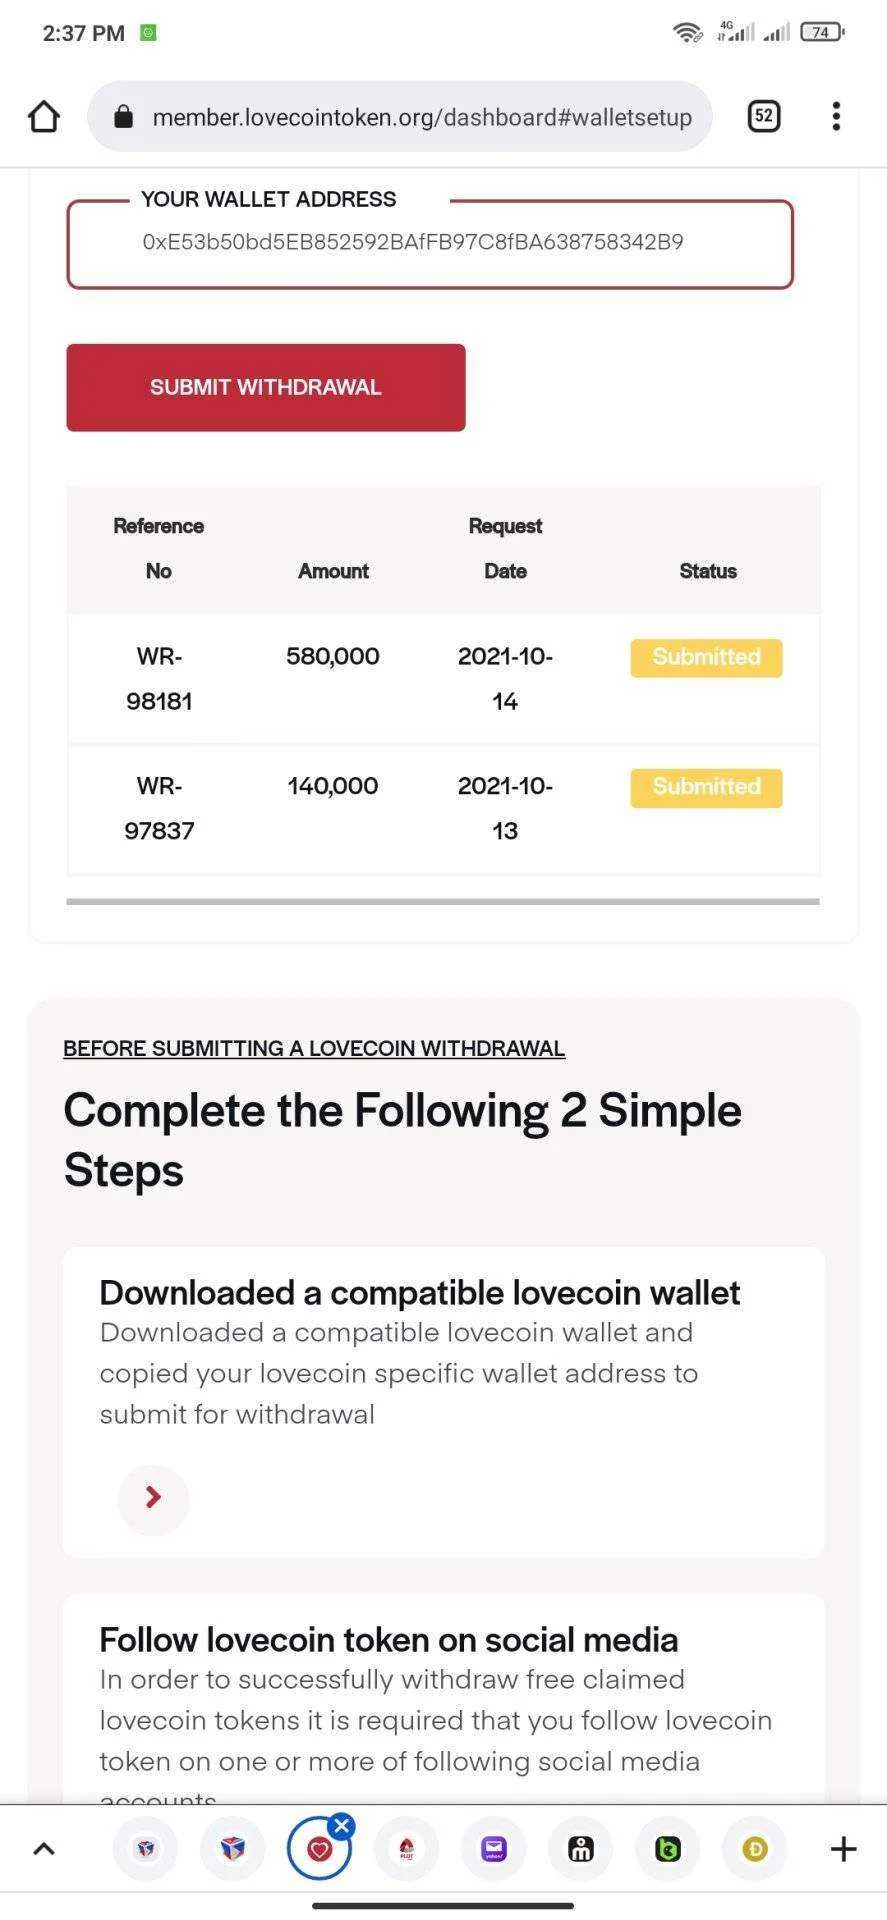Switch to the yellow D coin tab
Viewport: 887px width, 1920px height.
[755, 1849]
